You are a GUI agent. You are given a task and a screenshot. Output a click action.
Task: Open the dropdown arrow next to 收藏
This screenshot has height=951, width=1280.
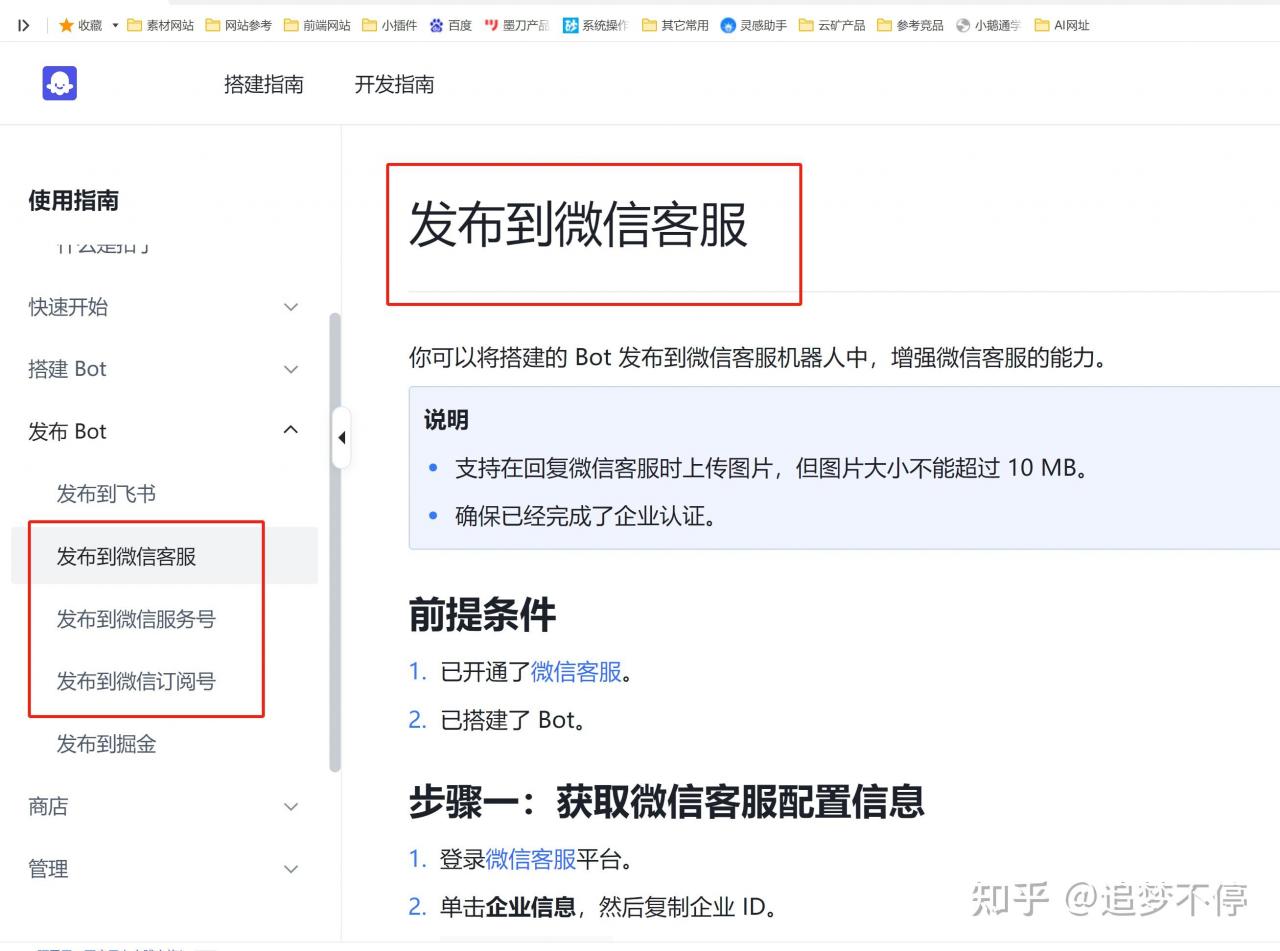tap(115, 25)
